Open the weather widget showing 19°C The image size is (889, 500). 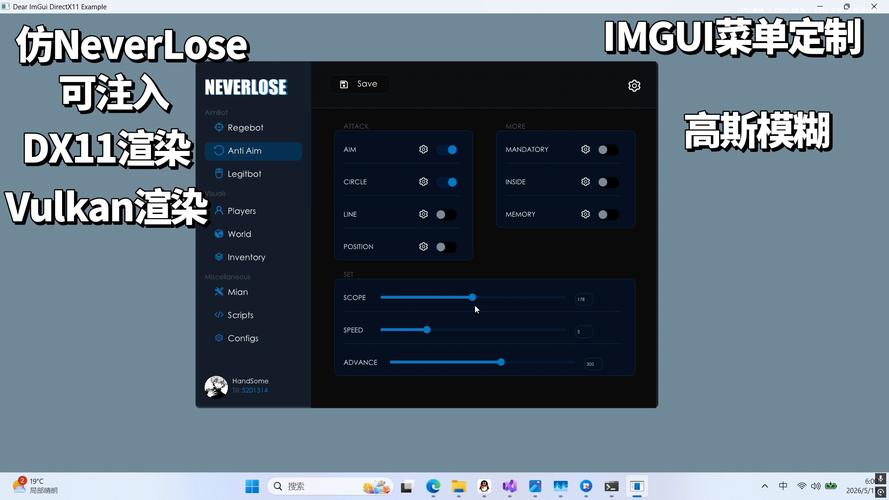point(34,486)
